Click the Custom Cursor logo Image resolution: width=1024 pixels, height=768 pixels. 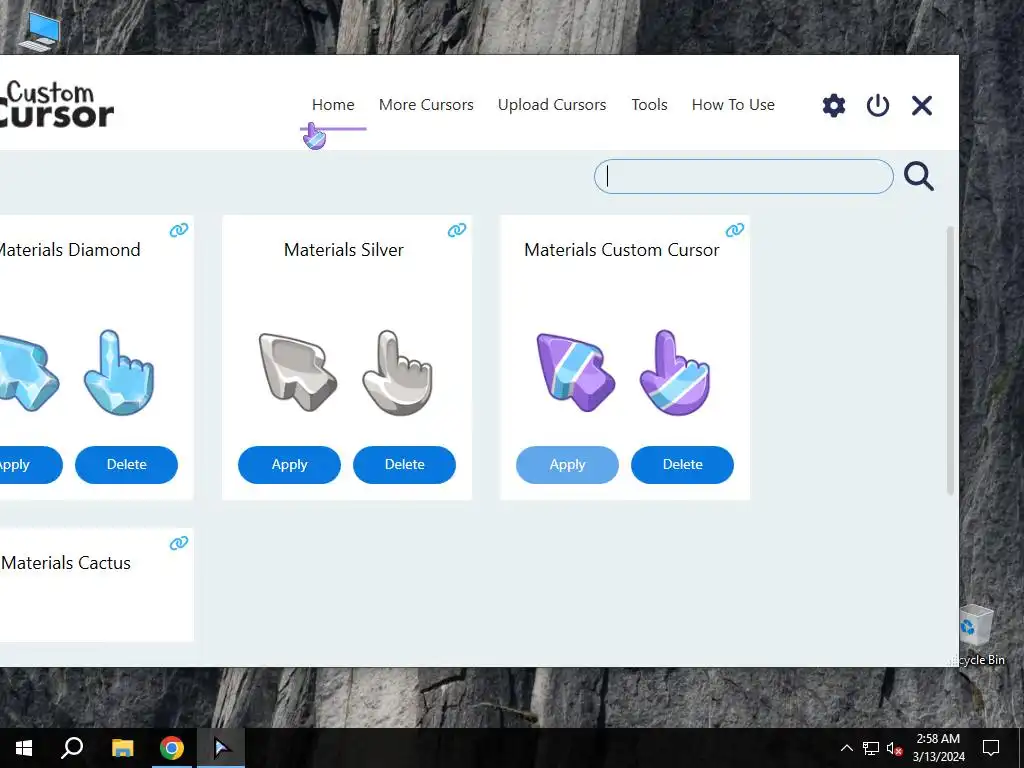(56, 104)
